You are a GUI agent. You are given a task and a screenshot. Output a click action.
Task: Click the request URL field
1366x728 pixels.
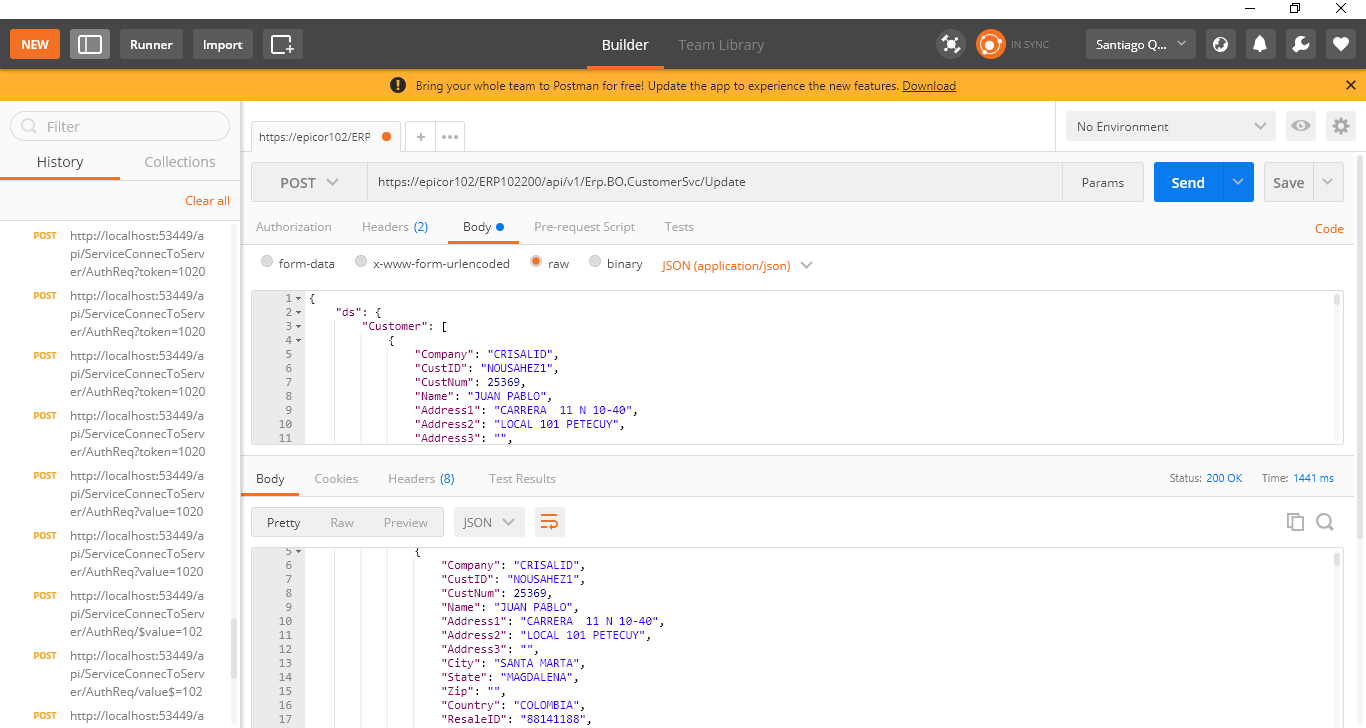pos(714,182)
